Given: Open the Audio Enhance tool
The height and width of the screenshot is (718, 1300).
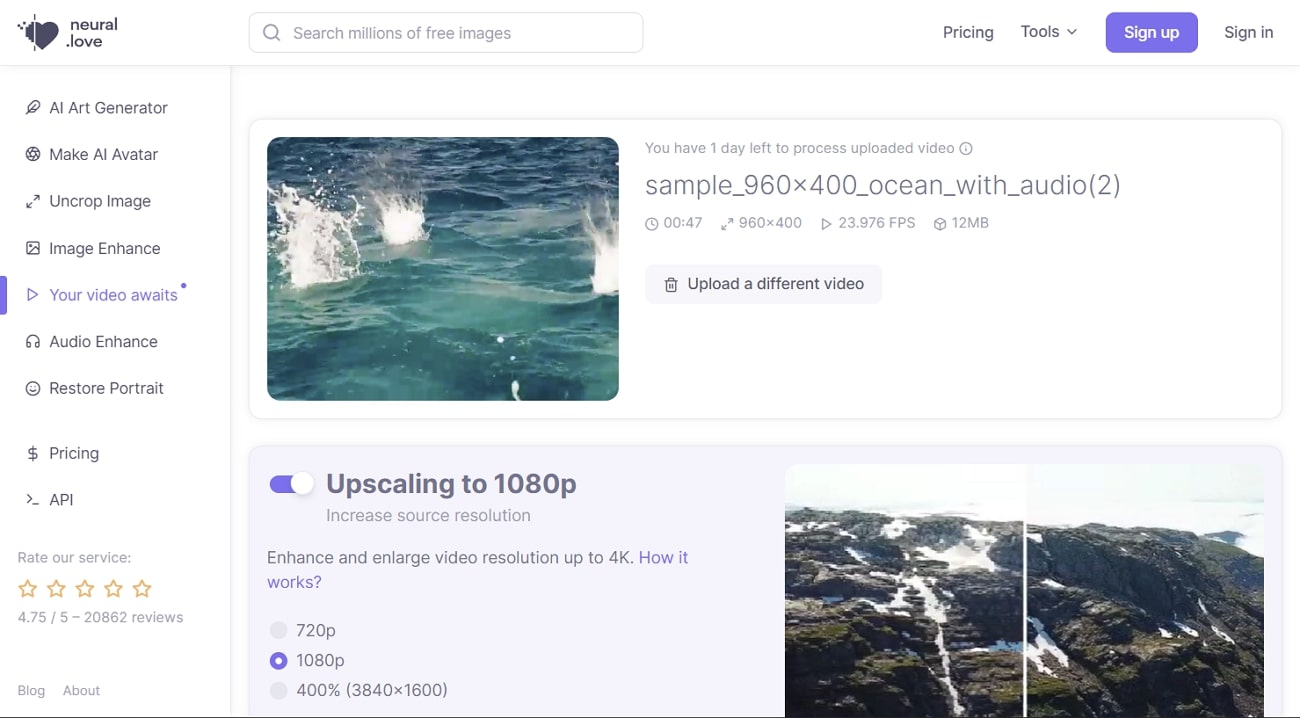Looking at the screenshot, I should (x=103, y=341).
